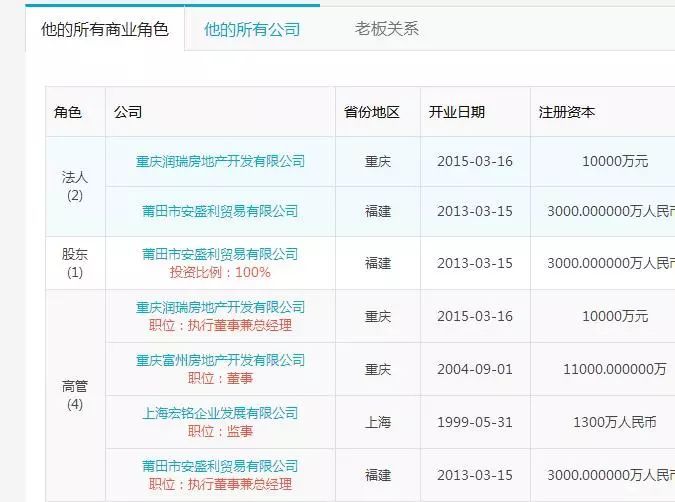Open 莆田市安盛利贸易有限公司 link in 高管 section
Screen dimensions: 675x502
click(x=220, y=466)
